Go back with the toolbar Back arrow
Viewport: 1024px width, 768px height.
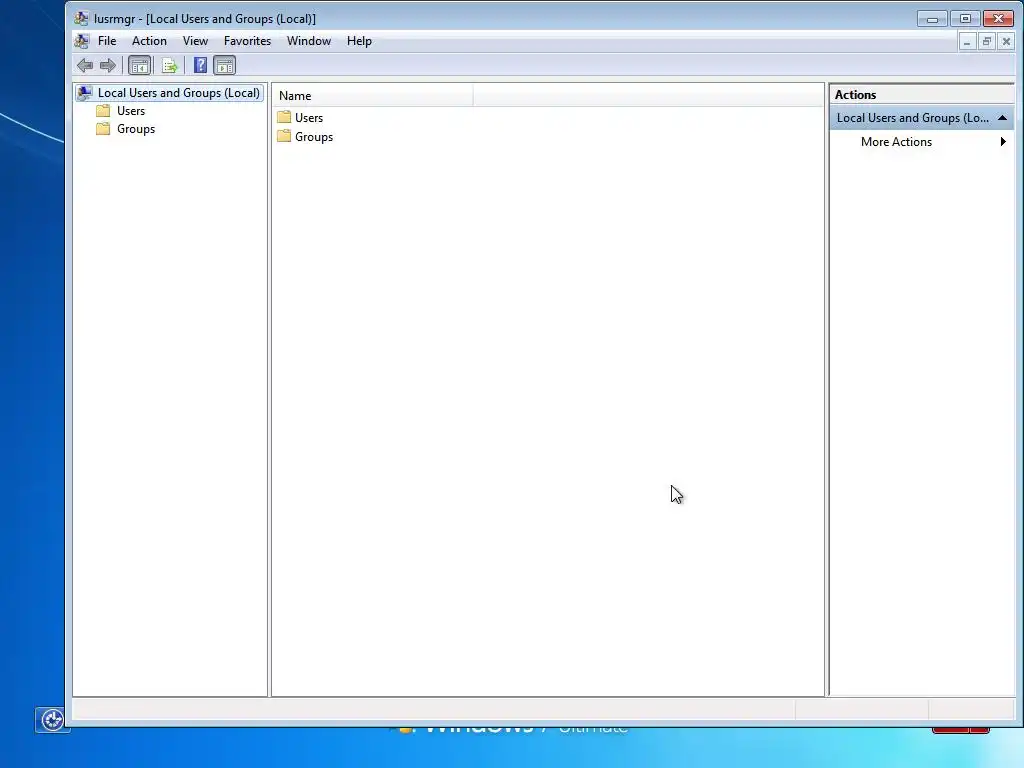[x=85, y=65]
